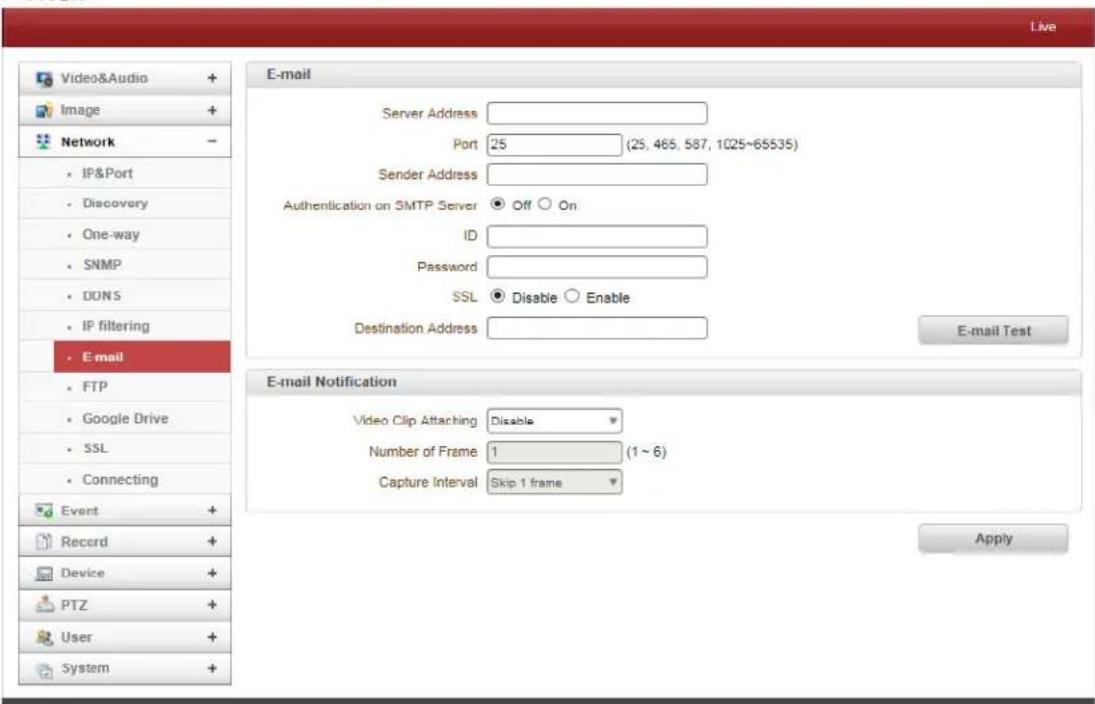The height and width of the screenshot is (704, 1095).
Task: Focus the ID input field
Action: [597, 236]
